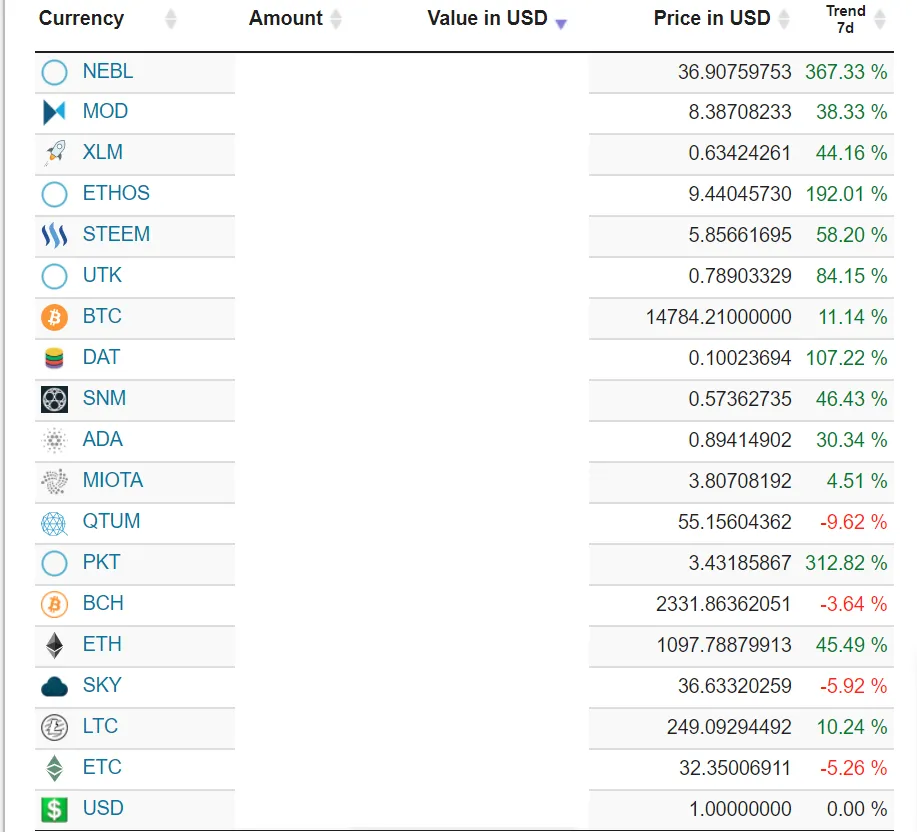Open the ADA currency link
Viewport: 917px width, 832px height.
tap(103, 439)
